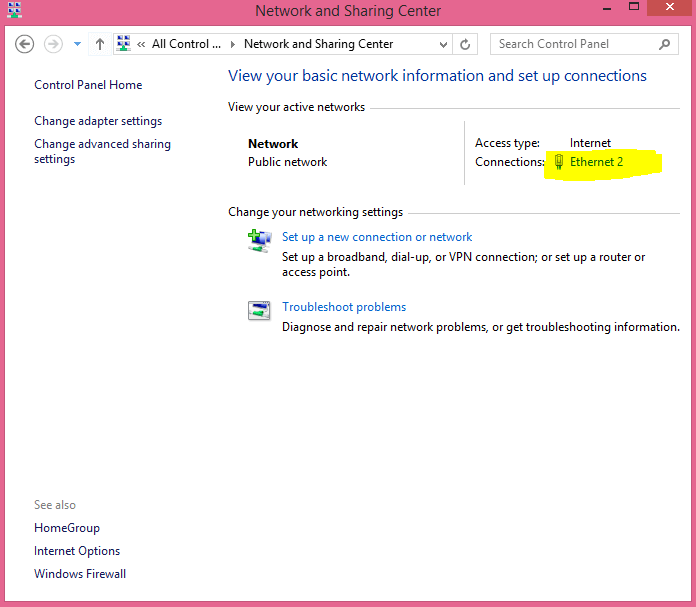This screenshot has width=696, height=607.
Task: Click the Control Panel icon in address bar
Action: [123, 44]
